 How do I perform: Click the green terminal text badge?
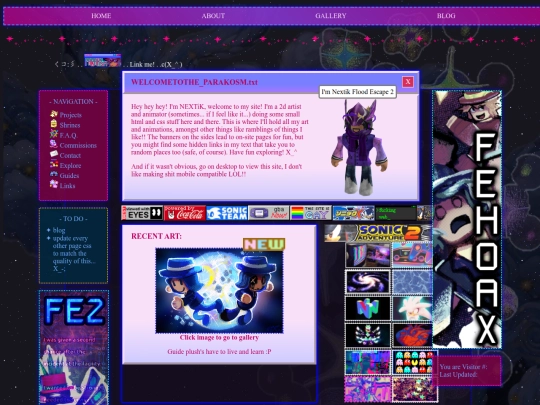(396, 213)
